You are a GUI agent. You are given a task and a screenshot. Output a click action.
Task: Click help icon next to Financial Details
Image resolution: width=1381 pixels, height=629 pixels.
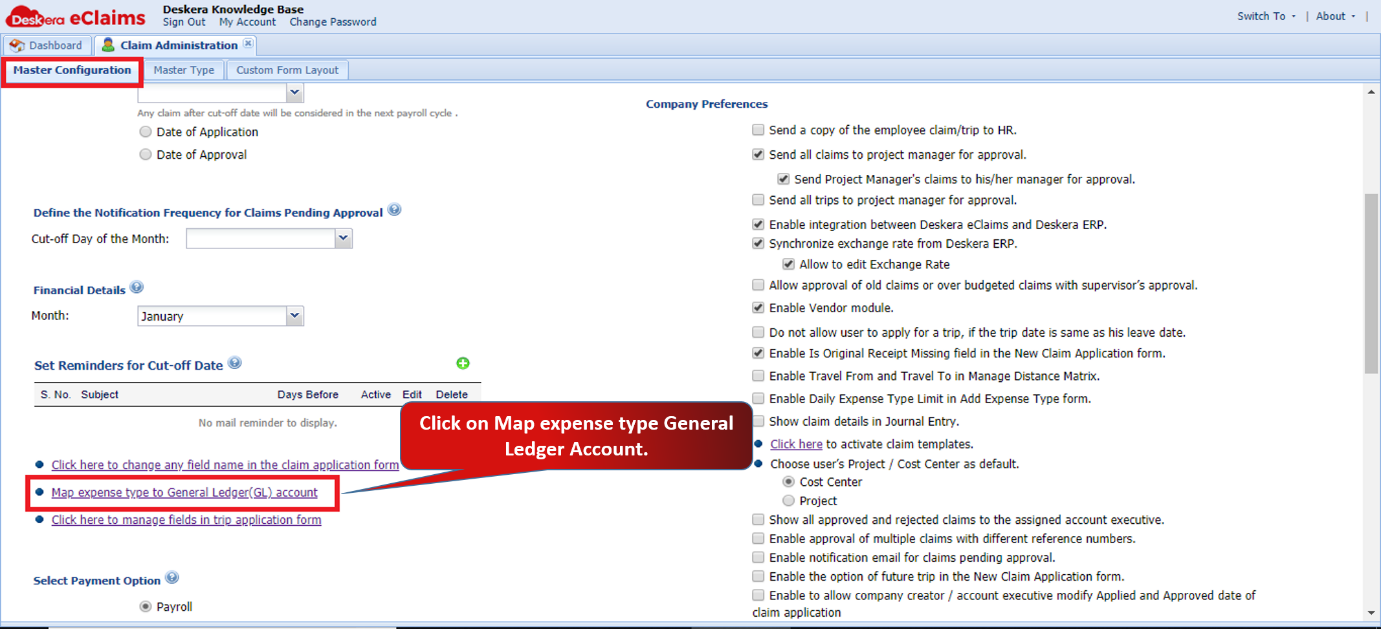tap(137, 288)
